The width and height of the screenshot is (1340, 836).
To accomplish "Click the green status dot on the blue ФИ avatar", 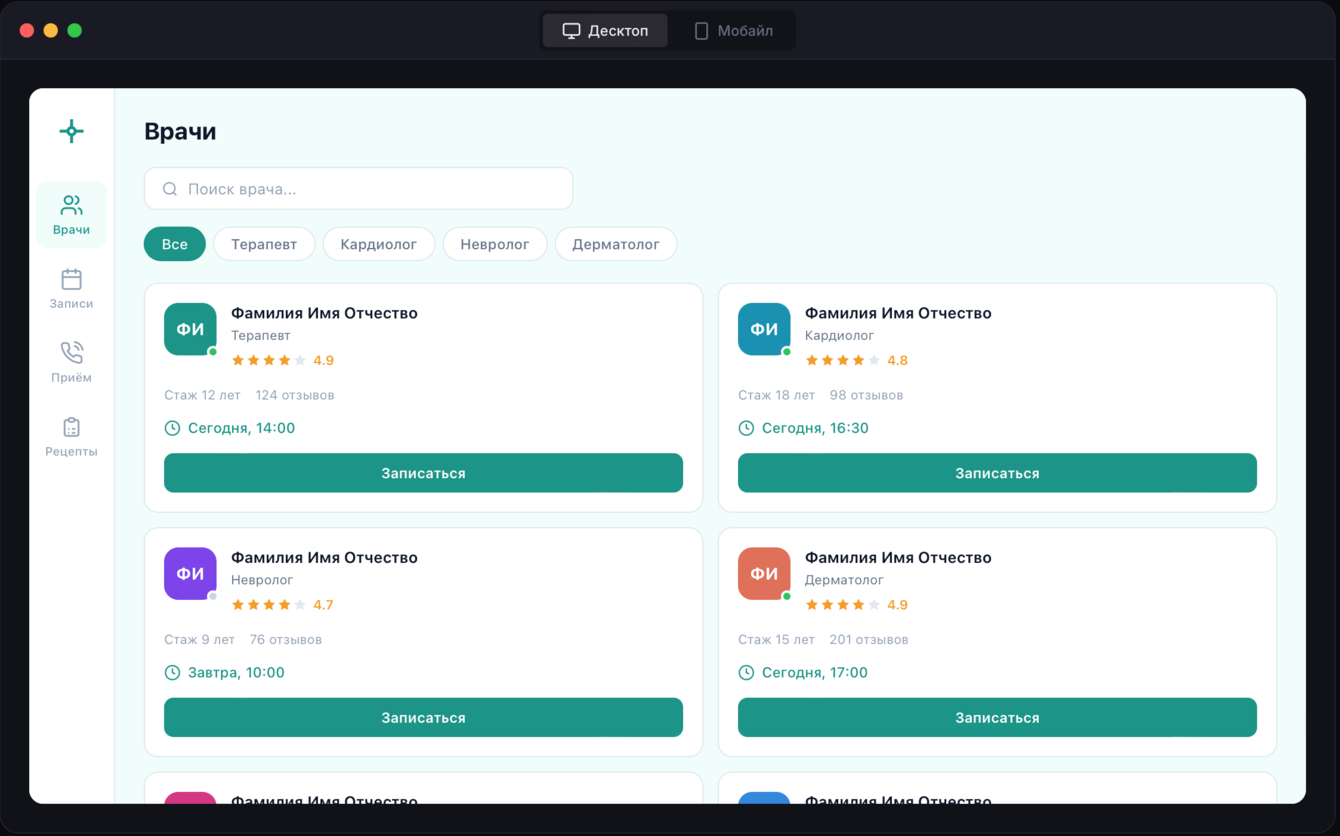I will tap(787, 352).
